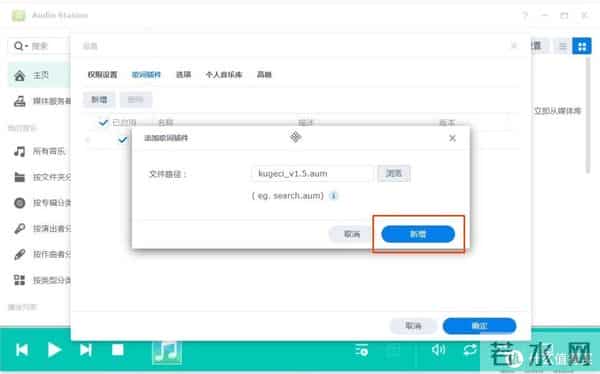Screen dimensions: 600x374
Task: Click the blue 确定 button in settings
Action: click(479, 326)
